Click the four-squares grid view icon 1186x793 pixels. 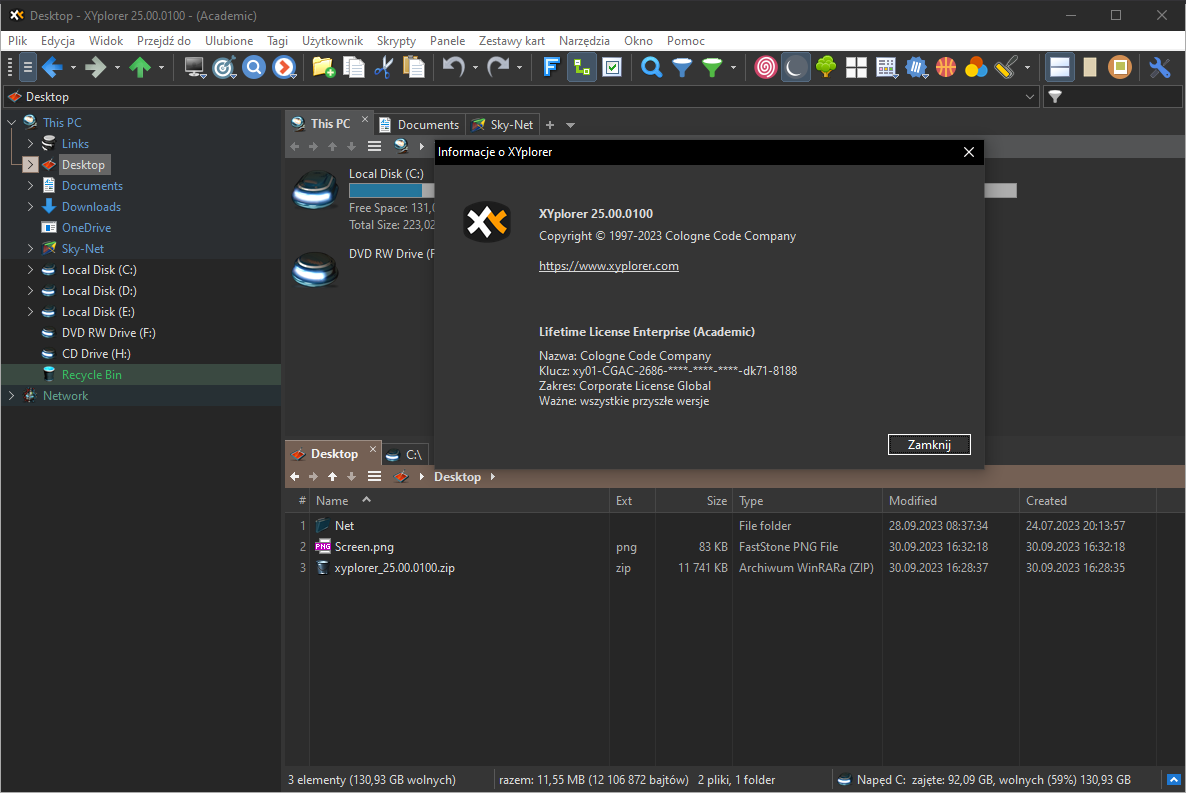(856, 68)
